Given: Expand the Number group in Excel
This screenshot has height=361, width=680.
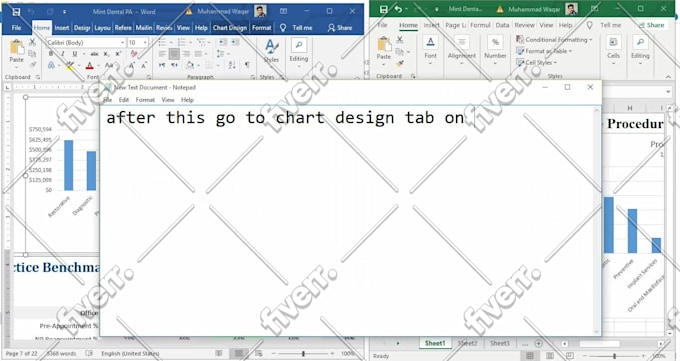Looking at the screenshot, I should click(495, 50).
